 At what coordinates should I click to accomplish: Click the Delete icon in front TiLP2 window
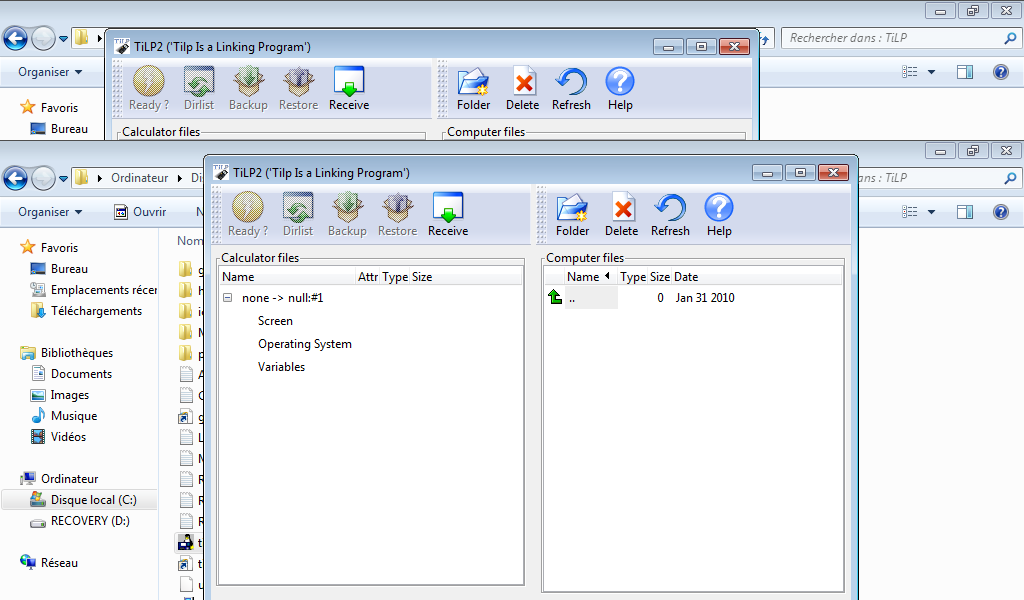pos(621,215)
